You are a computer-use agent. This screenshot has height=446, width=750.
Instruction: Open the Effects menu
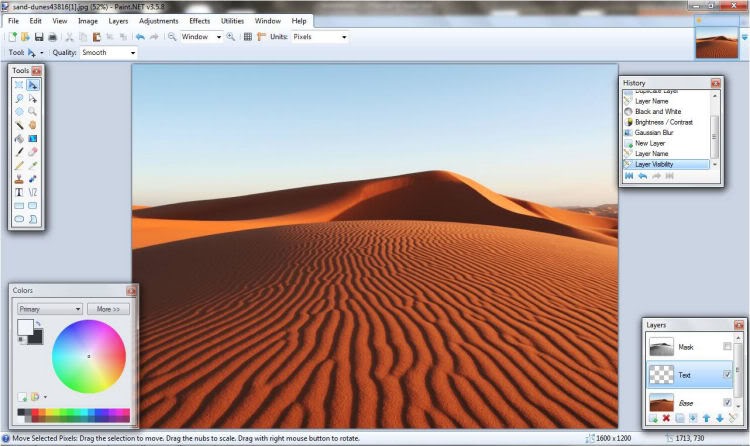pos(199,21)
